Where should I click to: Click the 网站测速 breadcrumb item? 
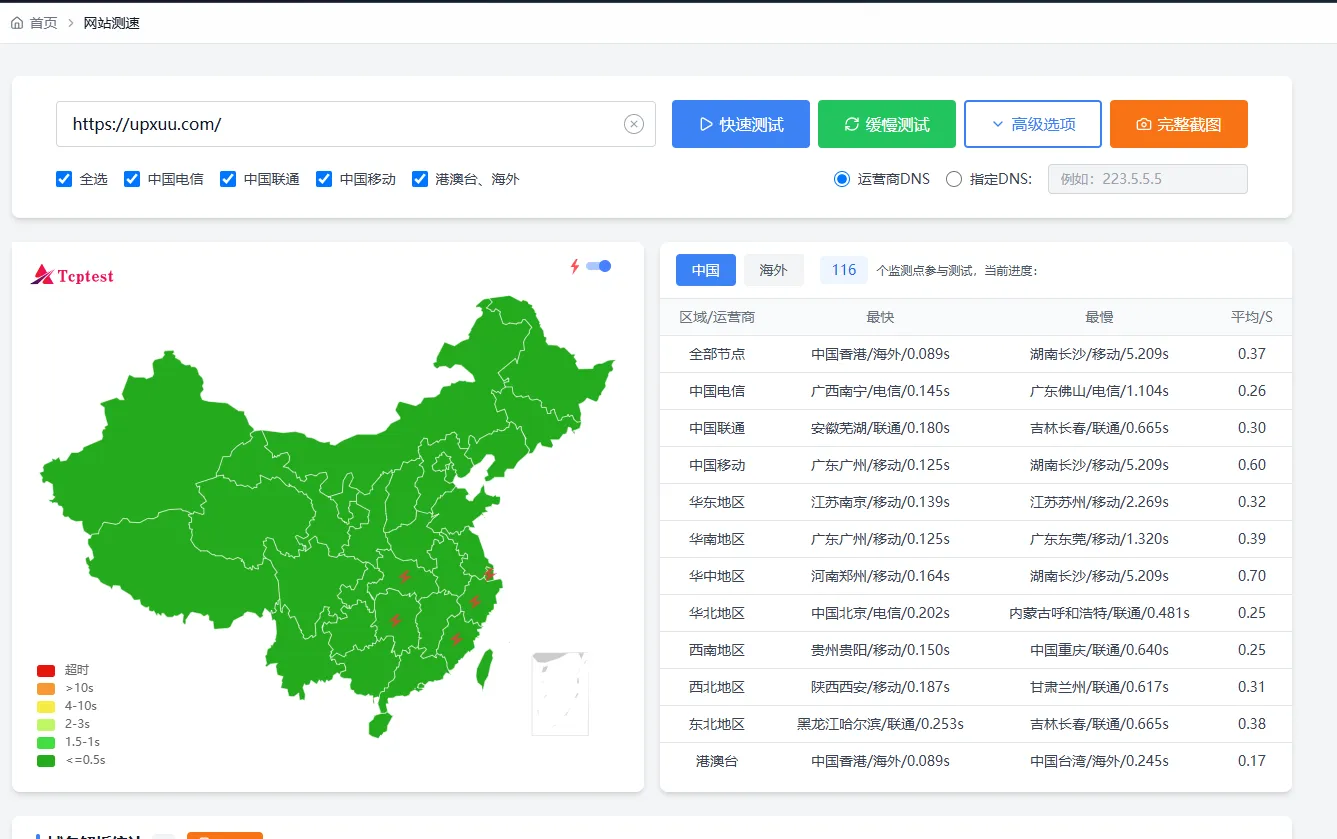click(112, 22)
